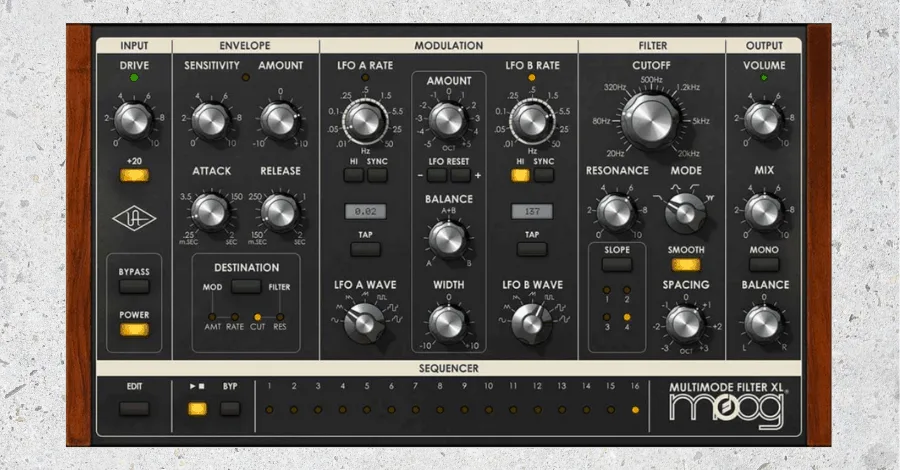Image resolution: width=900 pixels, height=470 pixels.
Task: Select slope indicator 2
Action: 627,290
